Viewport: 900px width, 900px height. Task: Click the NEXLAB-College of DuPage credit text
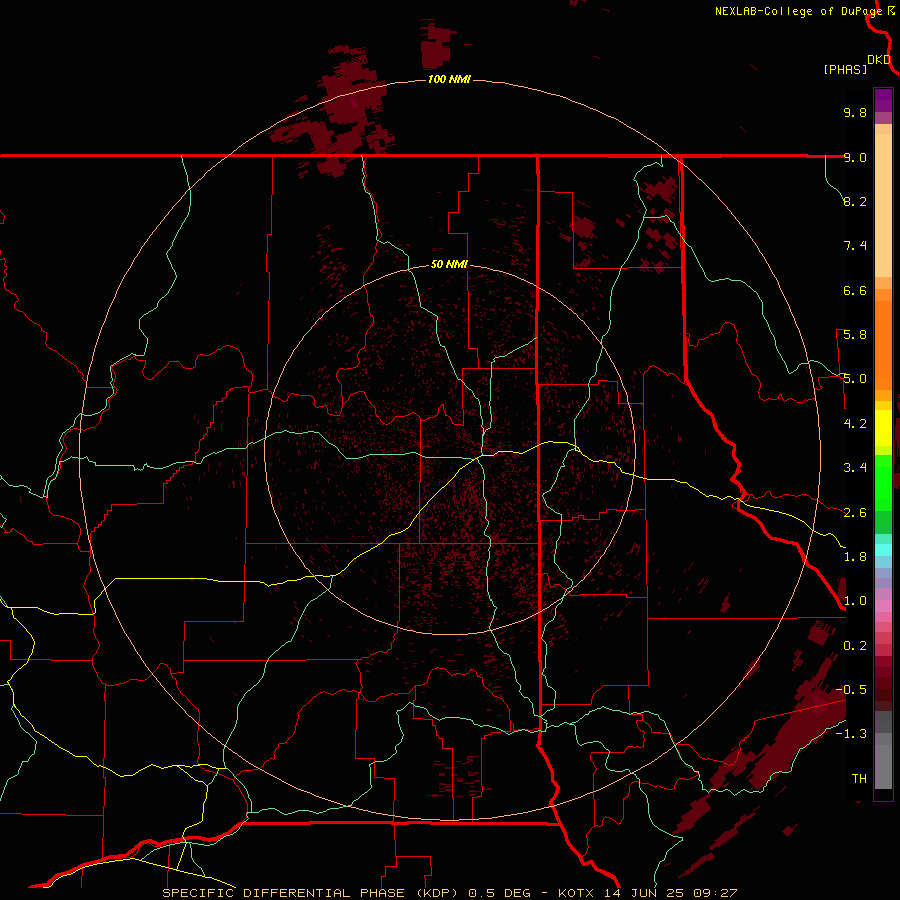(798, 11)
